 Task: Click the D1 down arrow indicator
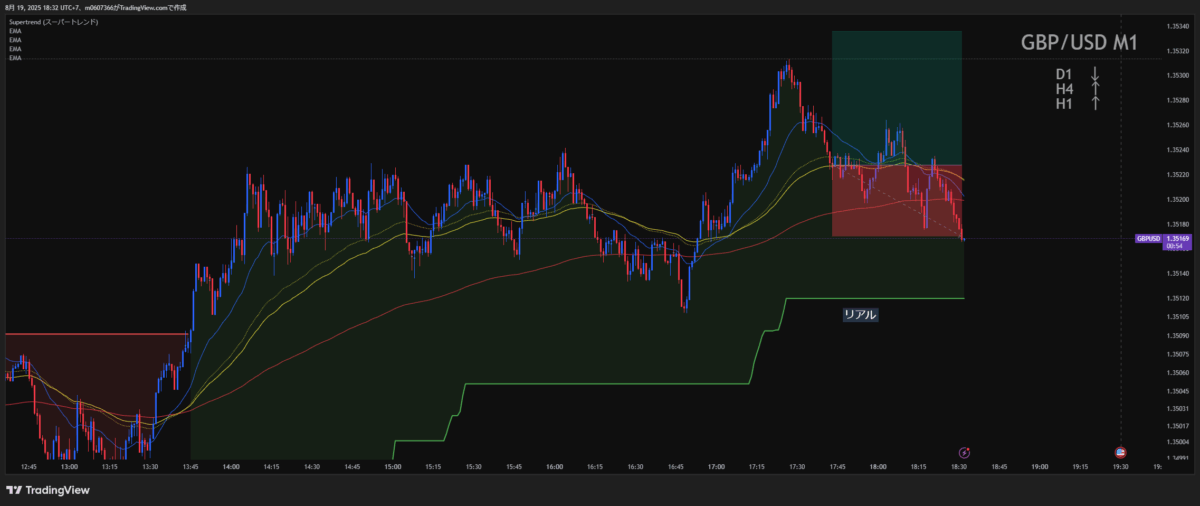(1095, 75)
